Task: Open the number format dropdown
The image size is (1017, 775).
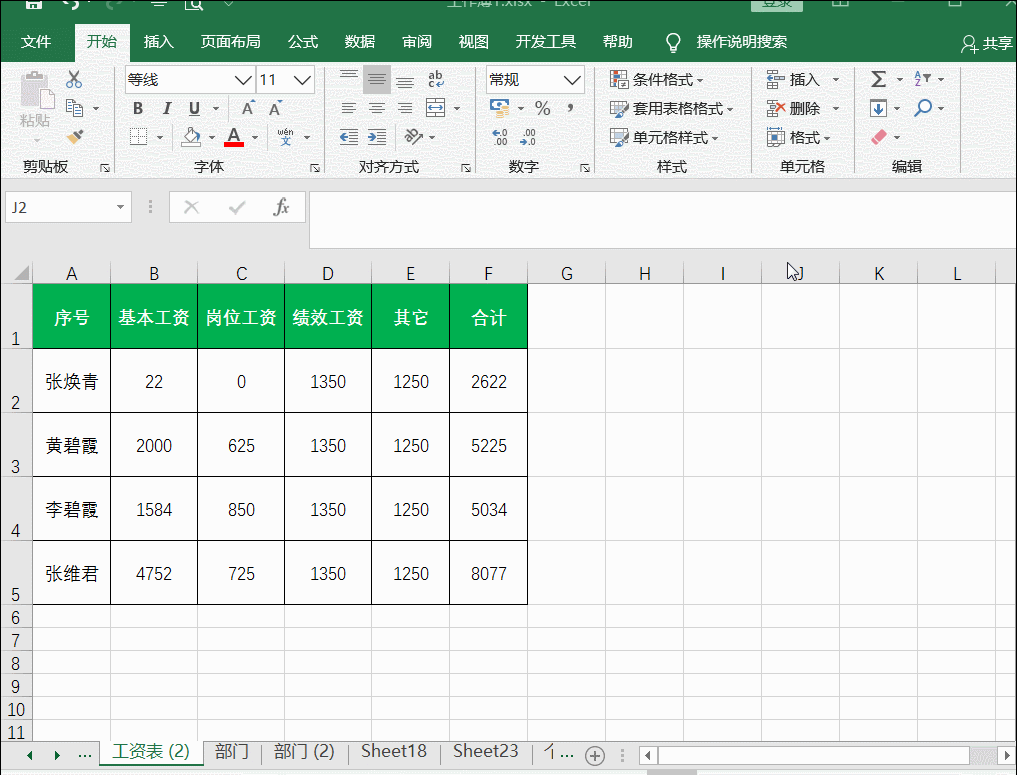Action: click(x=572, y=80)
